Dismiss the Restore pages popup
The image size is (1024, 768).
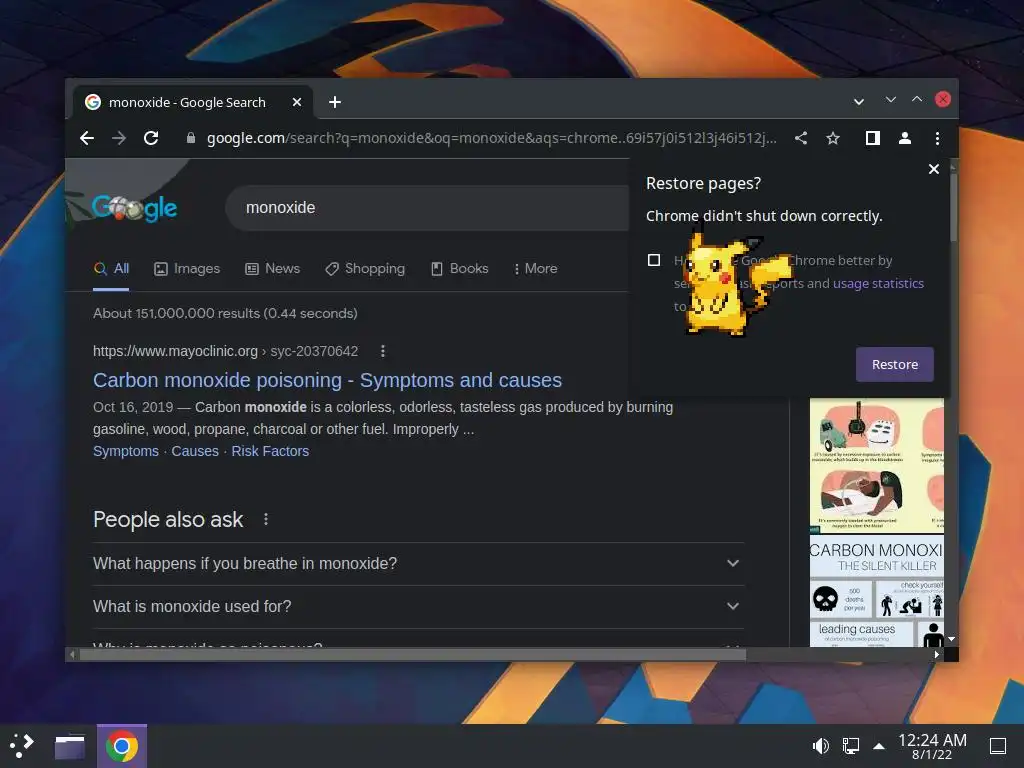[x=934, y=169]
